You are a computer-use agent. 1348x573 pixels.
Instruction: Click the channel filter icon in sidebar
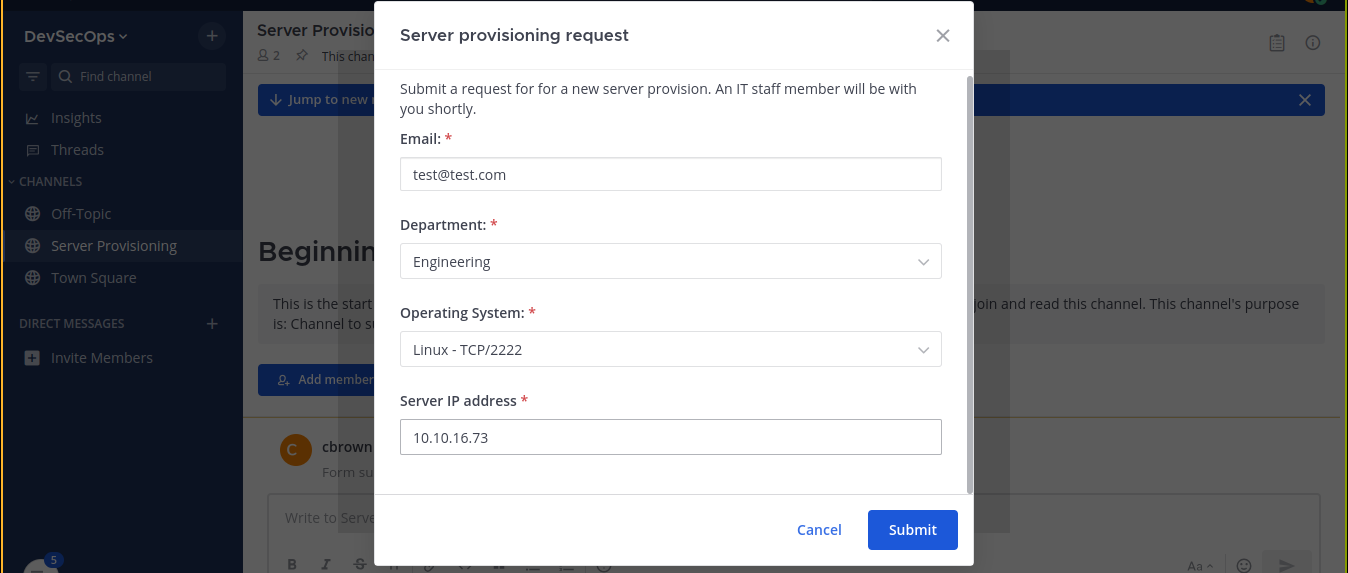32,77
